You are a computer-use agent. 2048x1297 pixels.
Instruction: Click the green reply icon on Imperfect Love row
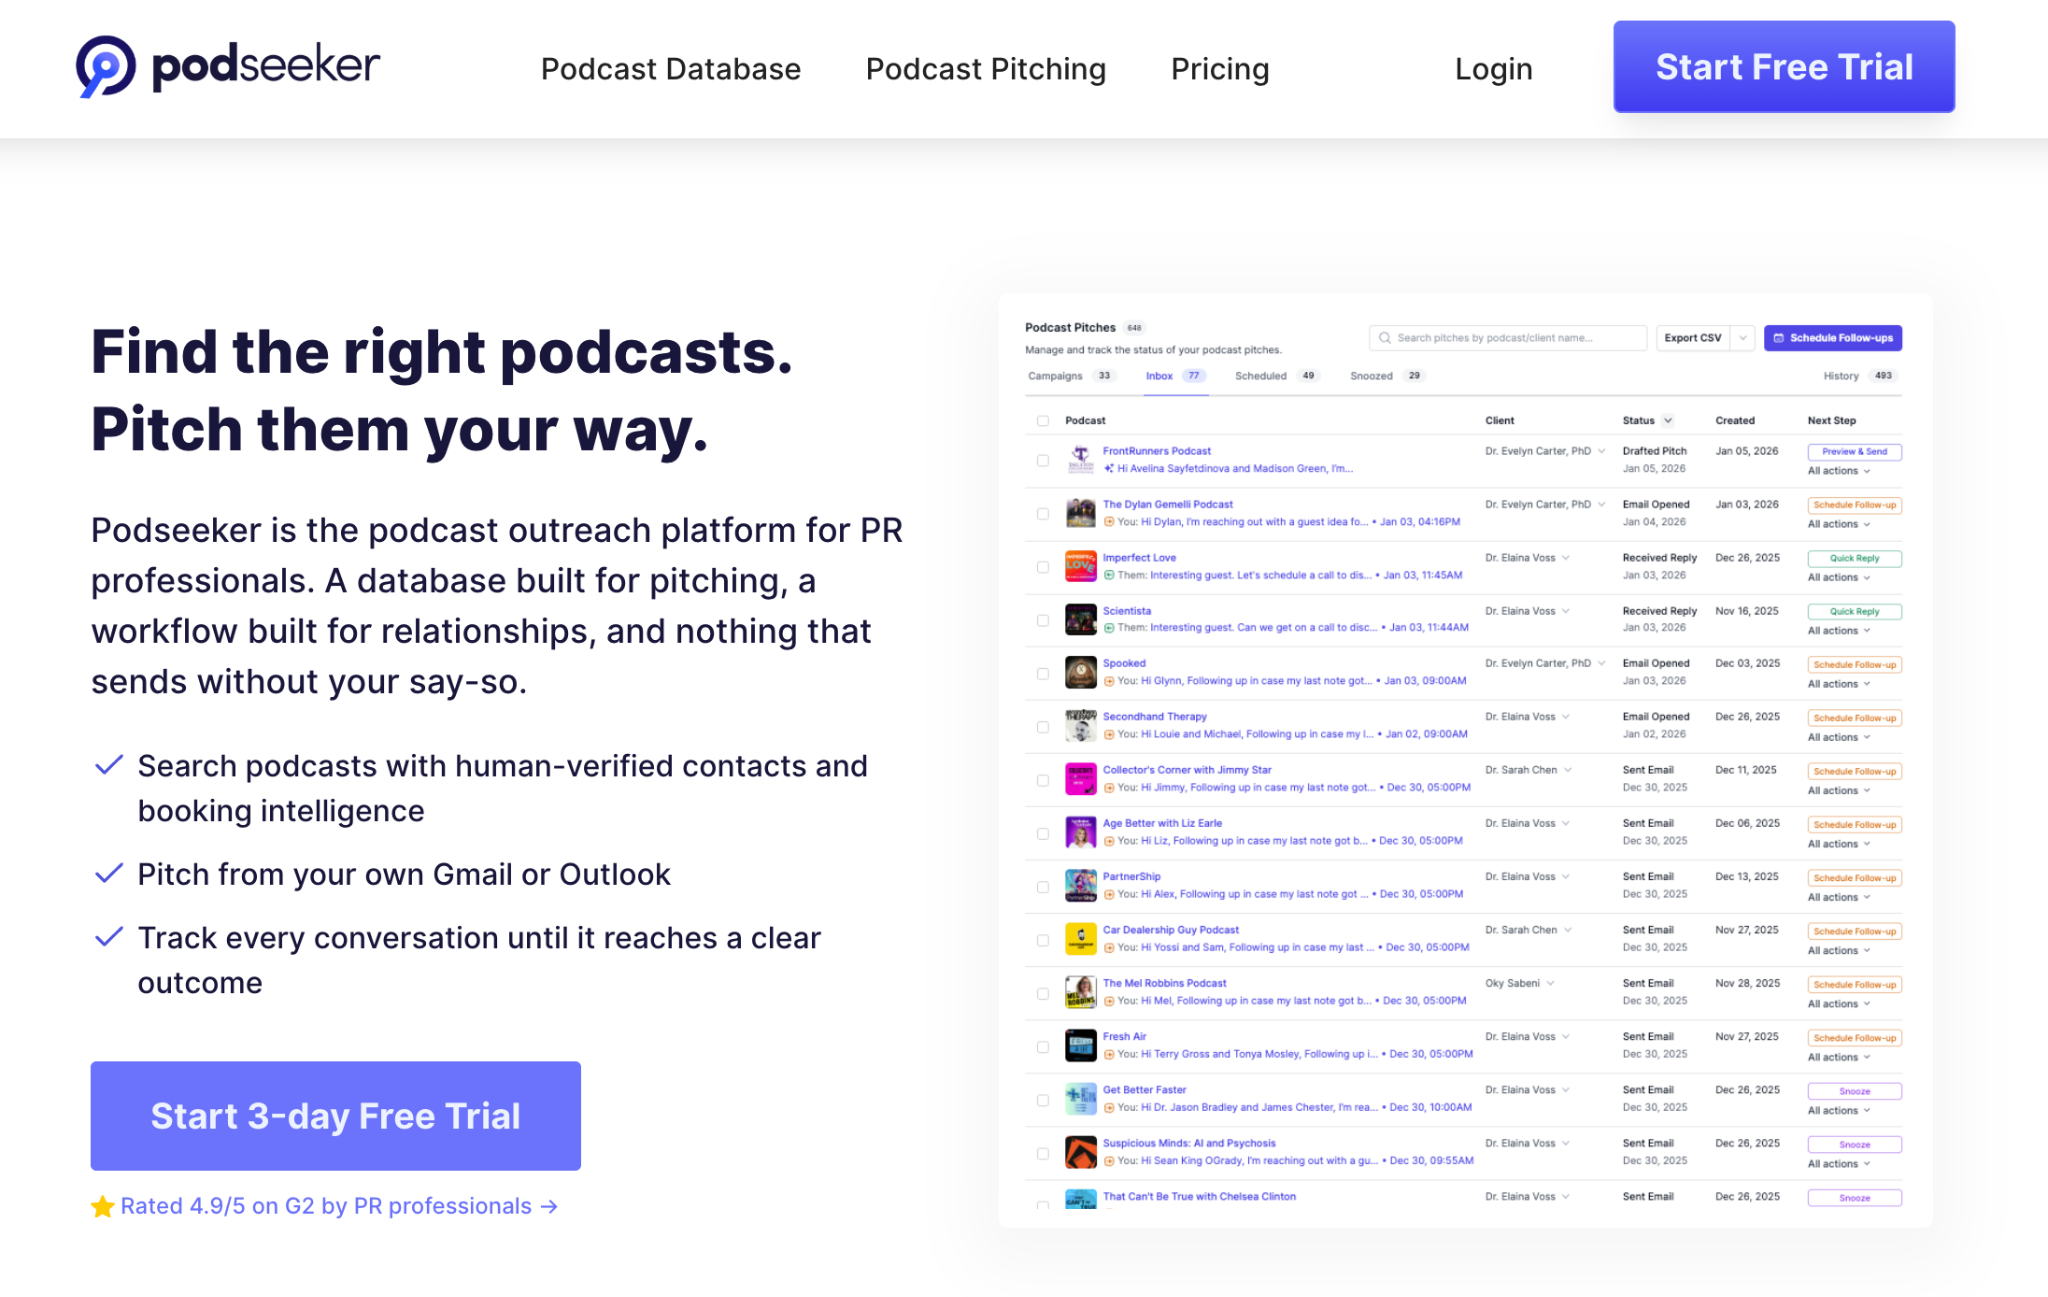tap(1109, 576)
